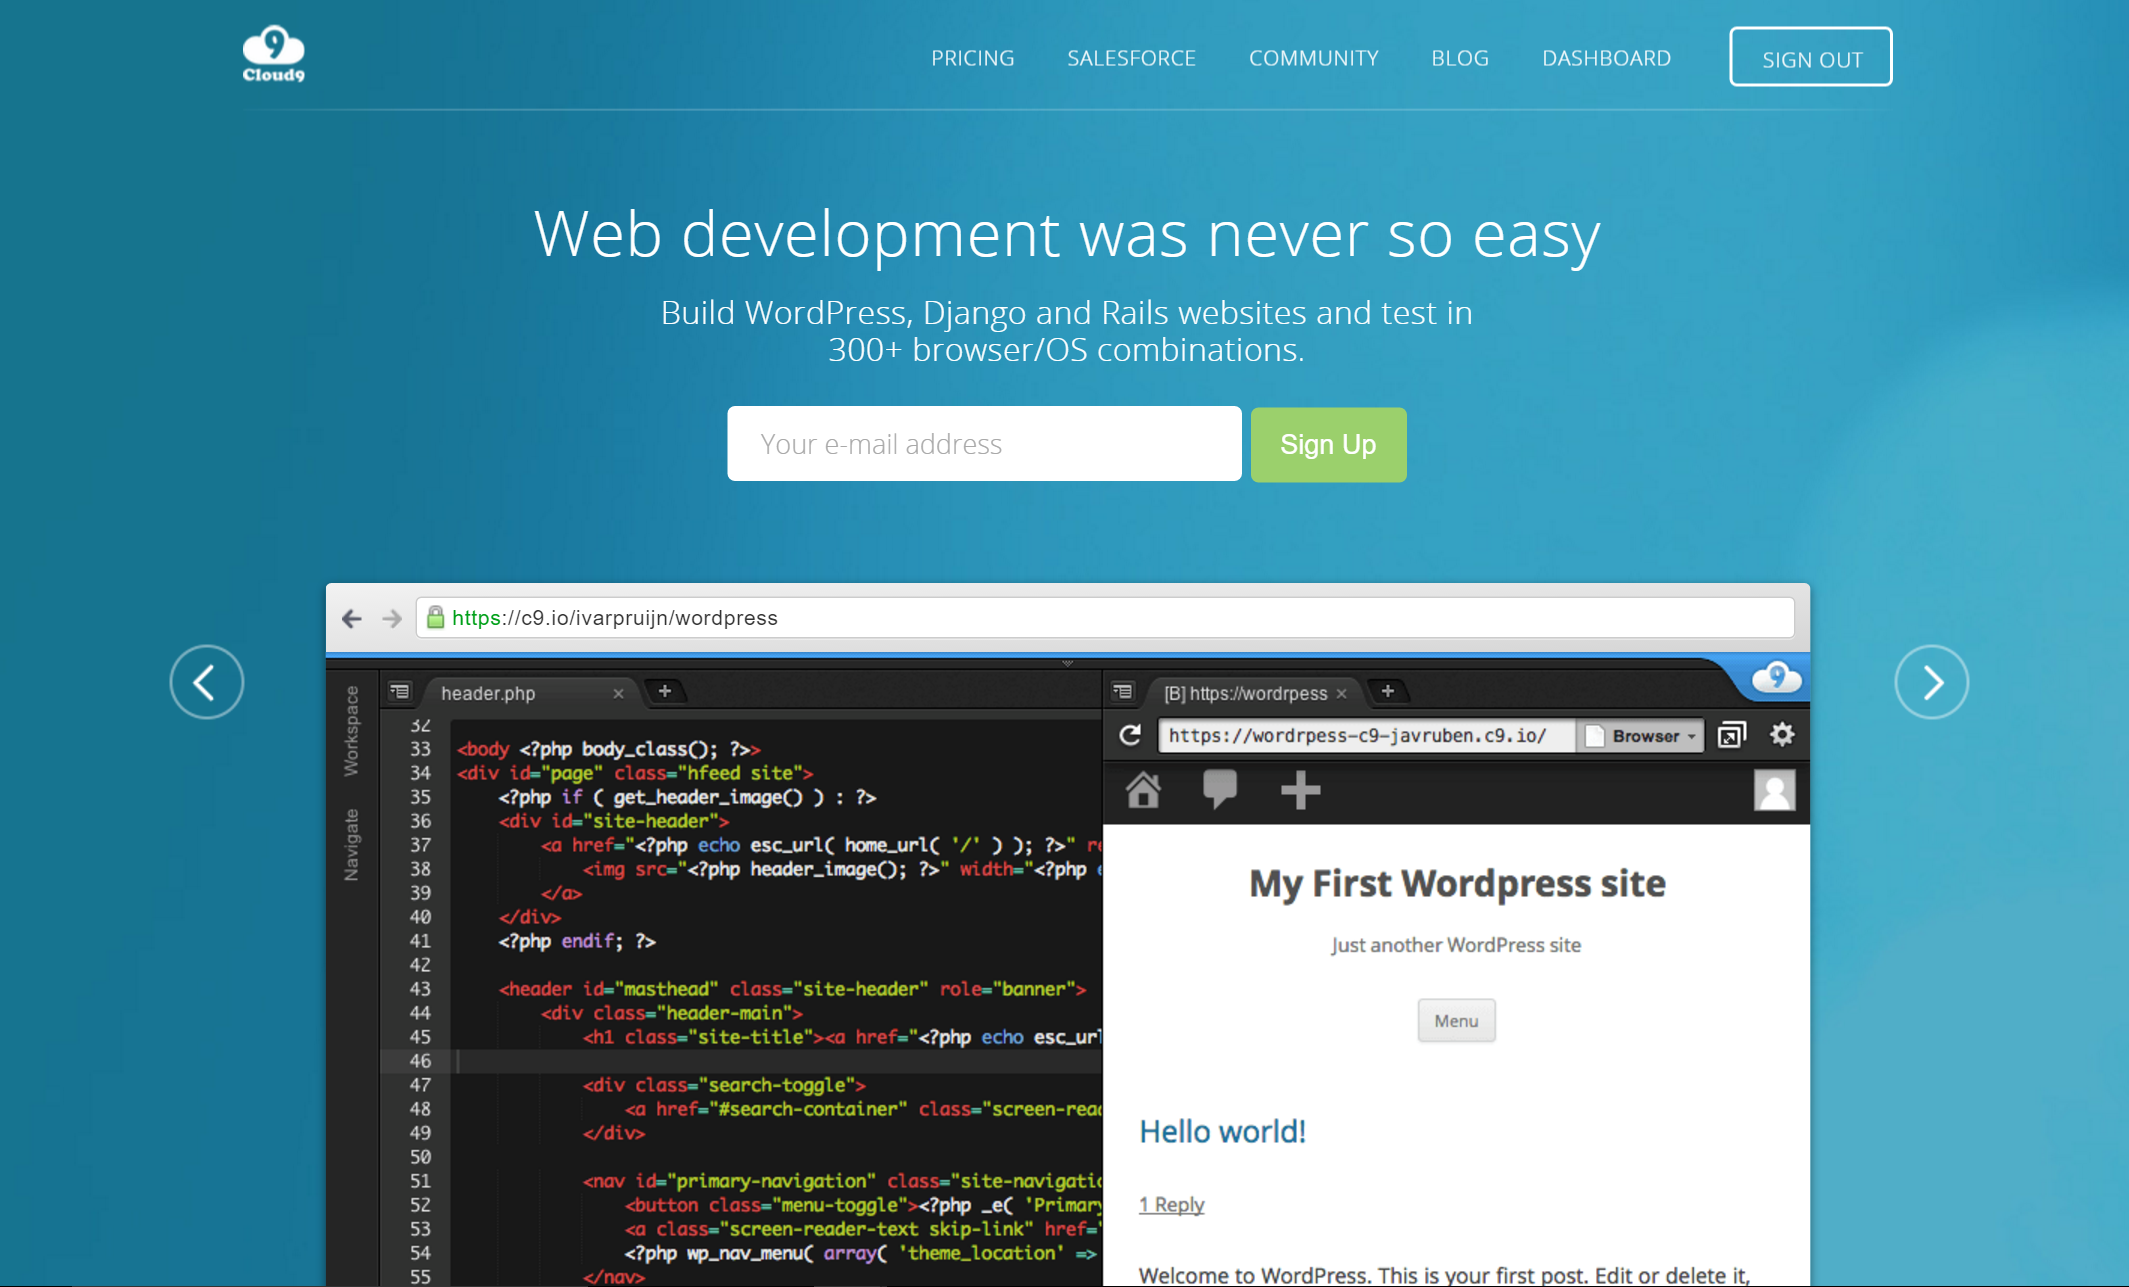Click the WordPress comments bubble icon
This screenshot has width=2129, height=1287.
[x=1219, y=789]
